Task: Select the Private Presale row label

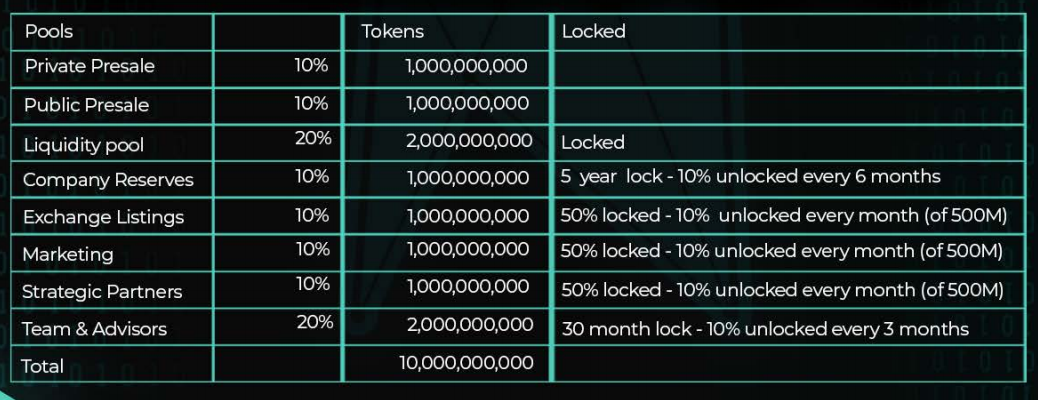Action: tap(89, 66)
